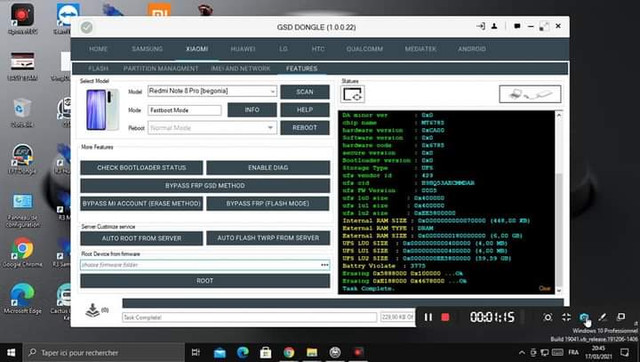Click the pencil annotate icon in recorder bar
Image resolution: width=640 pixels, height=362 pixels.
pyautogui.click(x=602, y=317)
